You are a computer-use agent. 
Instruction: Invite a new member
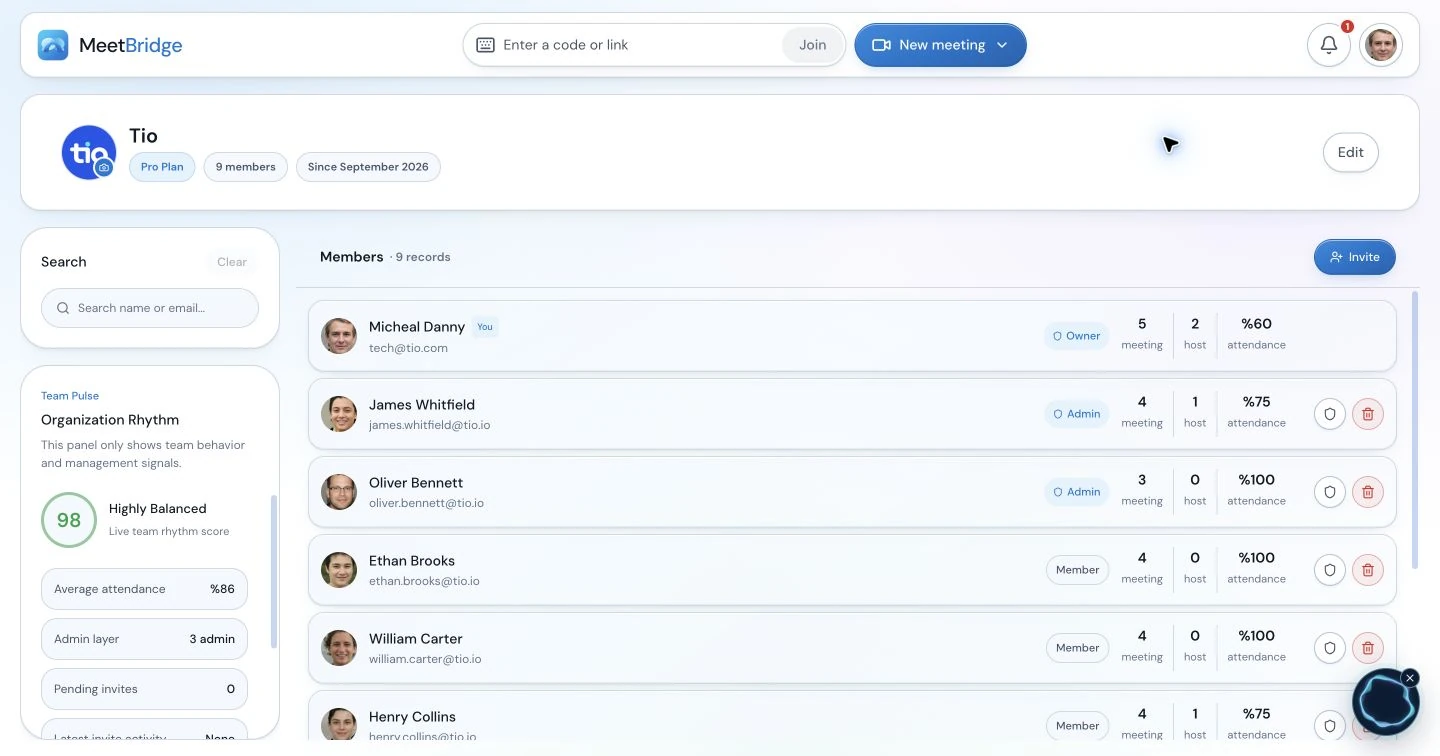click(1355, 257)
